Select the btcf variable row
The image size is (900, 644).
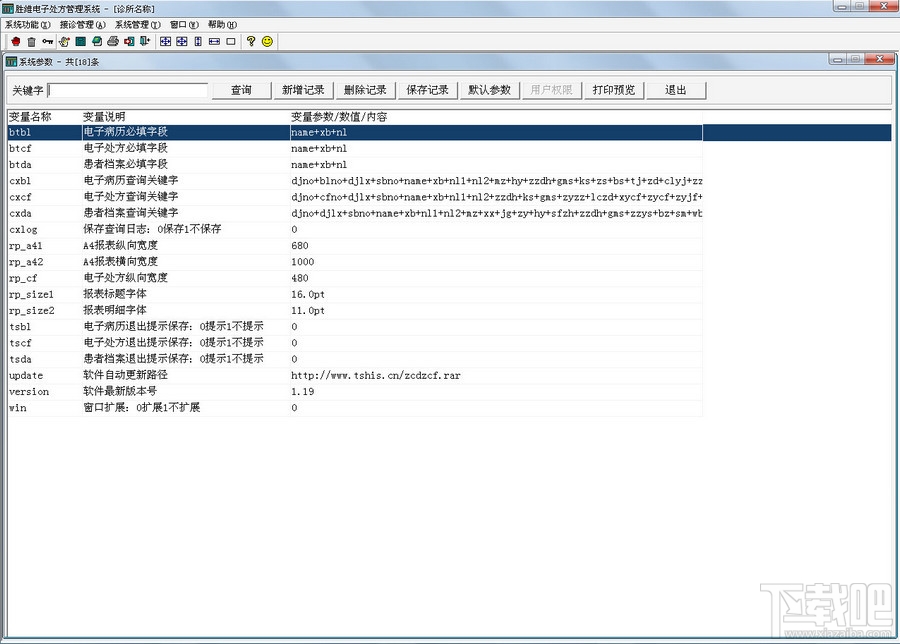point(355,149)
